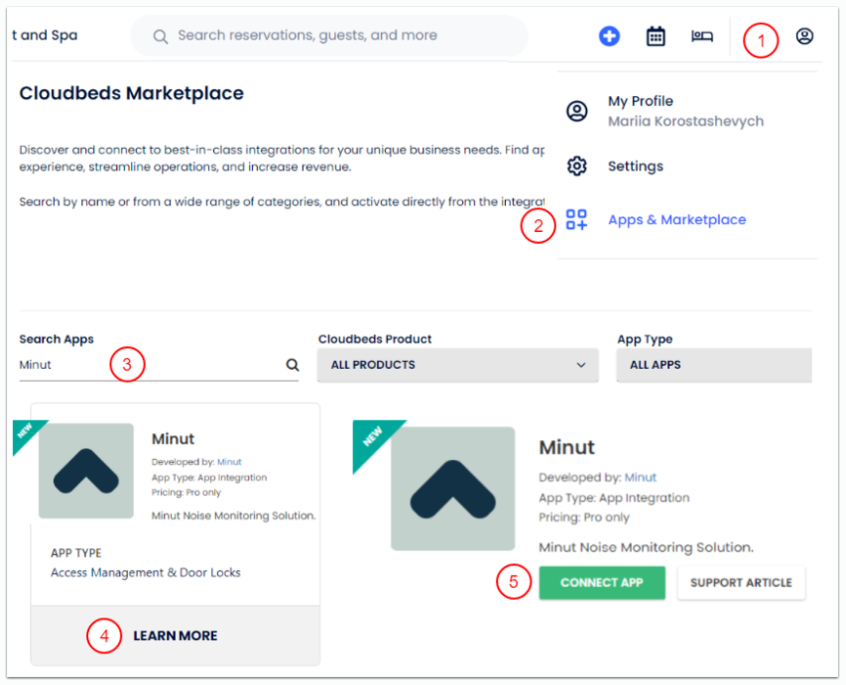Select the Minut logo on the small card

click(86, 471)
